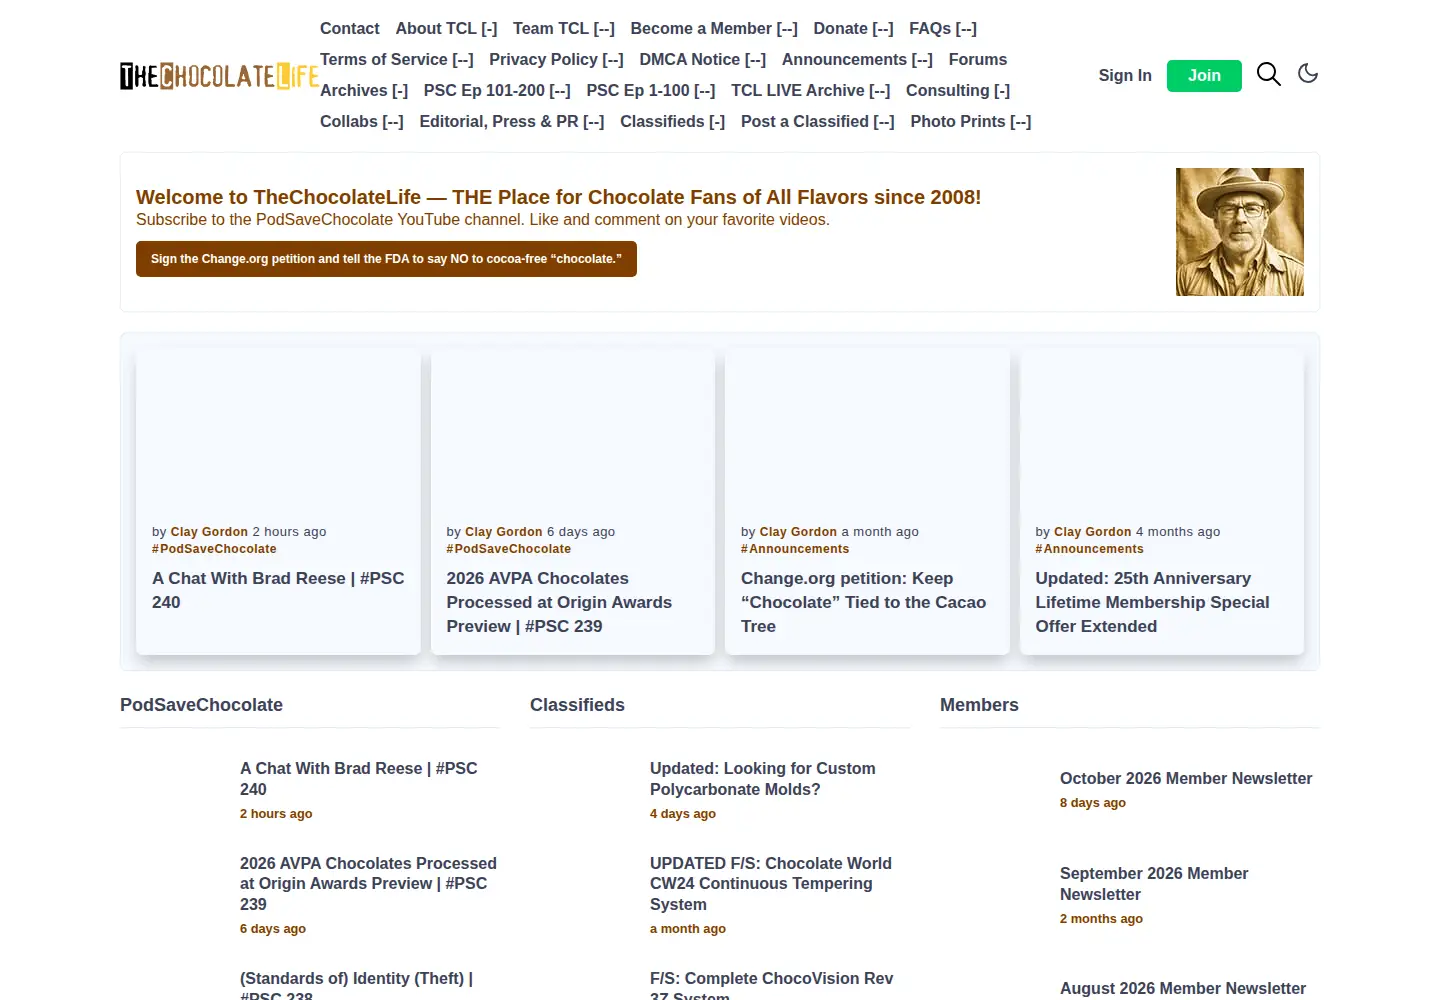This screenshot has width=1440, height=1000.
Task: Open Chocolate World CW24 Tempering System post
Action: tap(771, 884)
